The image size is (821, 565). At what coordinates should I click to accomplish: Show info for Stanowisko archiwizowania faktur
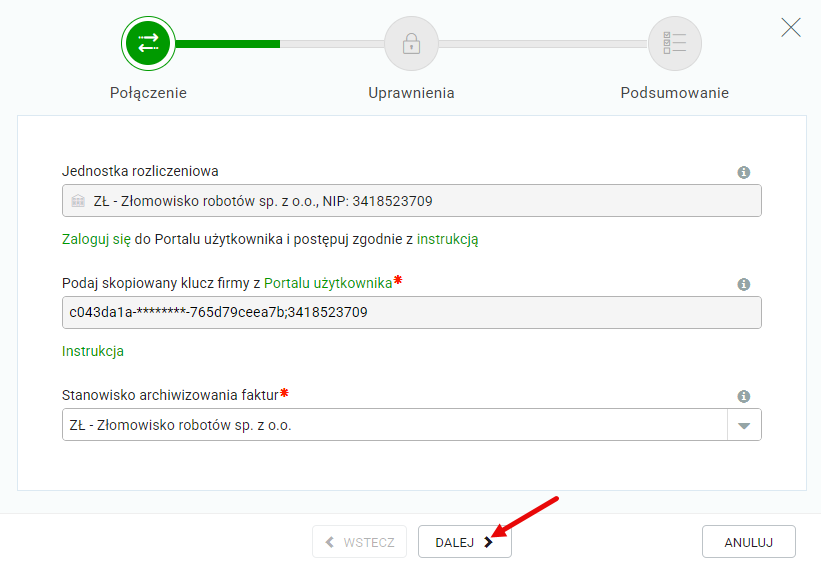pos(744,396)
